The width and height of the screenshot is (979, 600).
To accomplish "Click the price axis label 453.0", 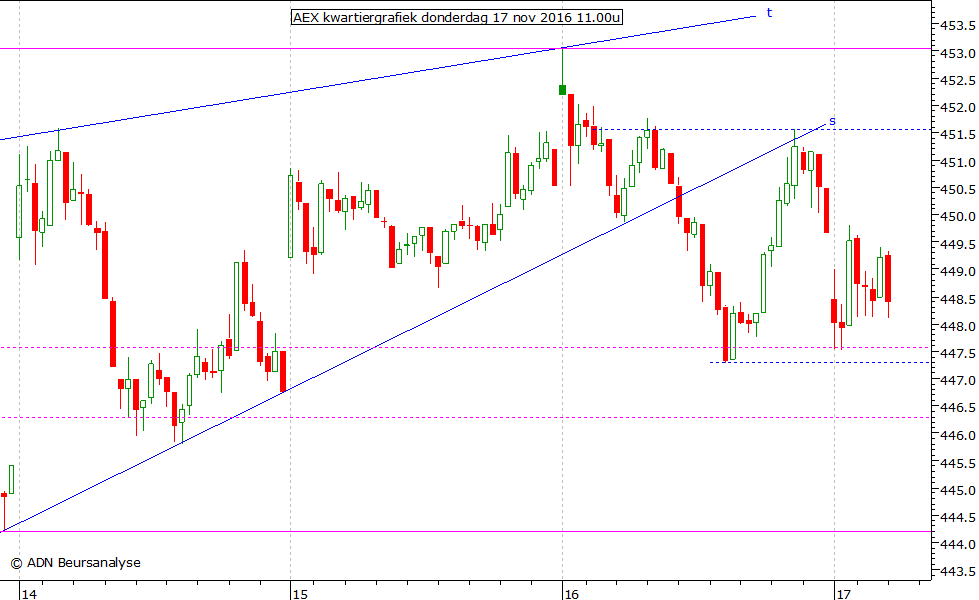I will 958,53.
